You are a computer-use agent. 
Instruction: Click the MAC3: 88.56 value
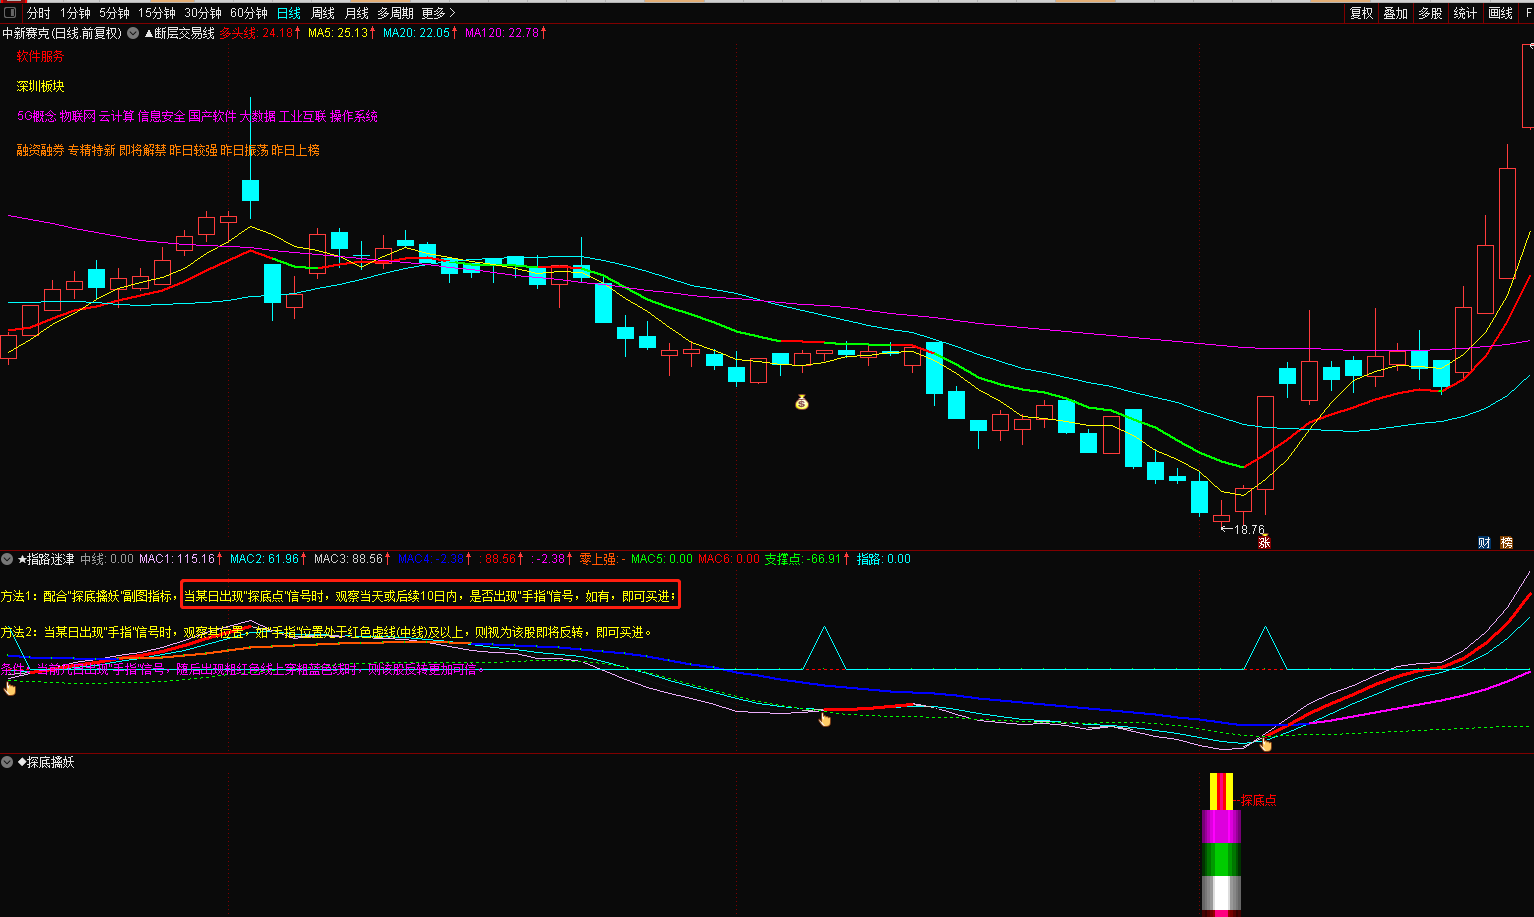click(353, 559)
